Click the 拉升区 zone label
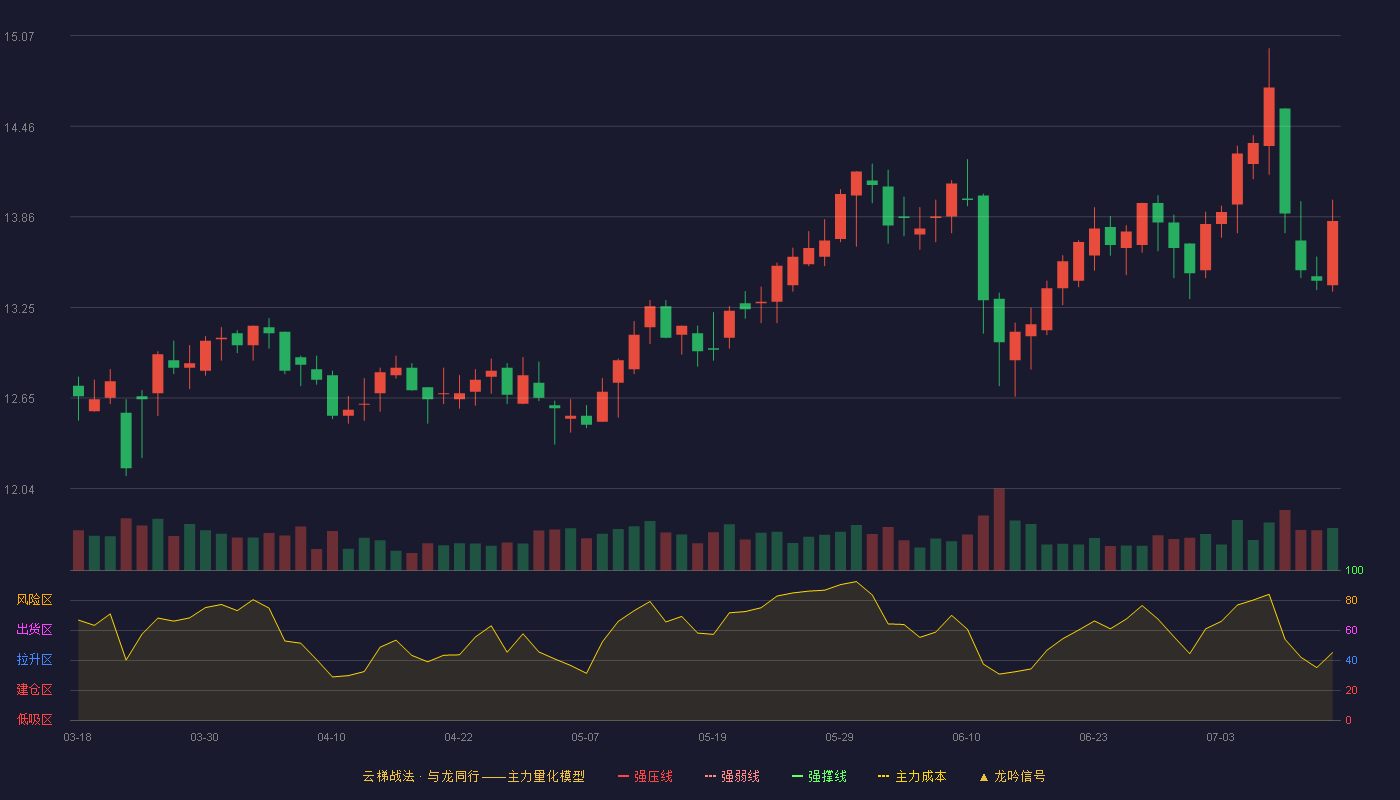Viewport: 1400px width, 800px height. click(x=34, y=660)
